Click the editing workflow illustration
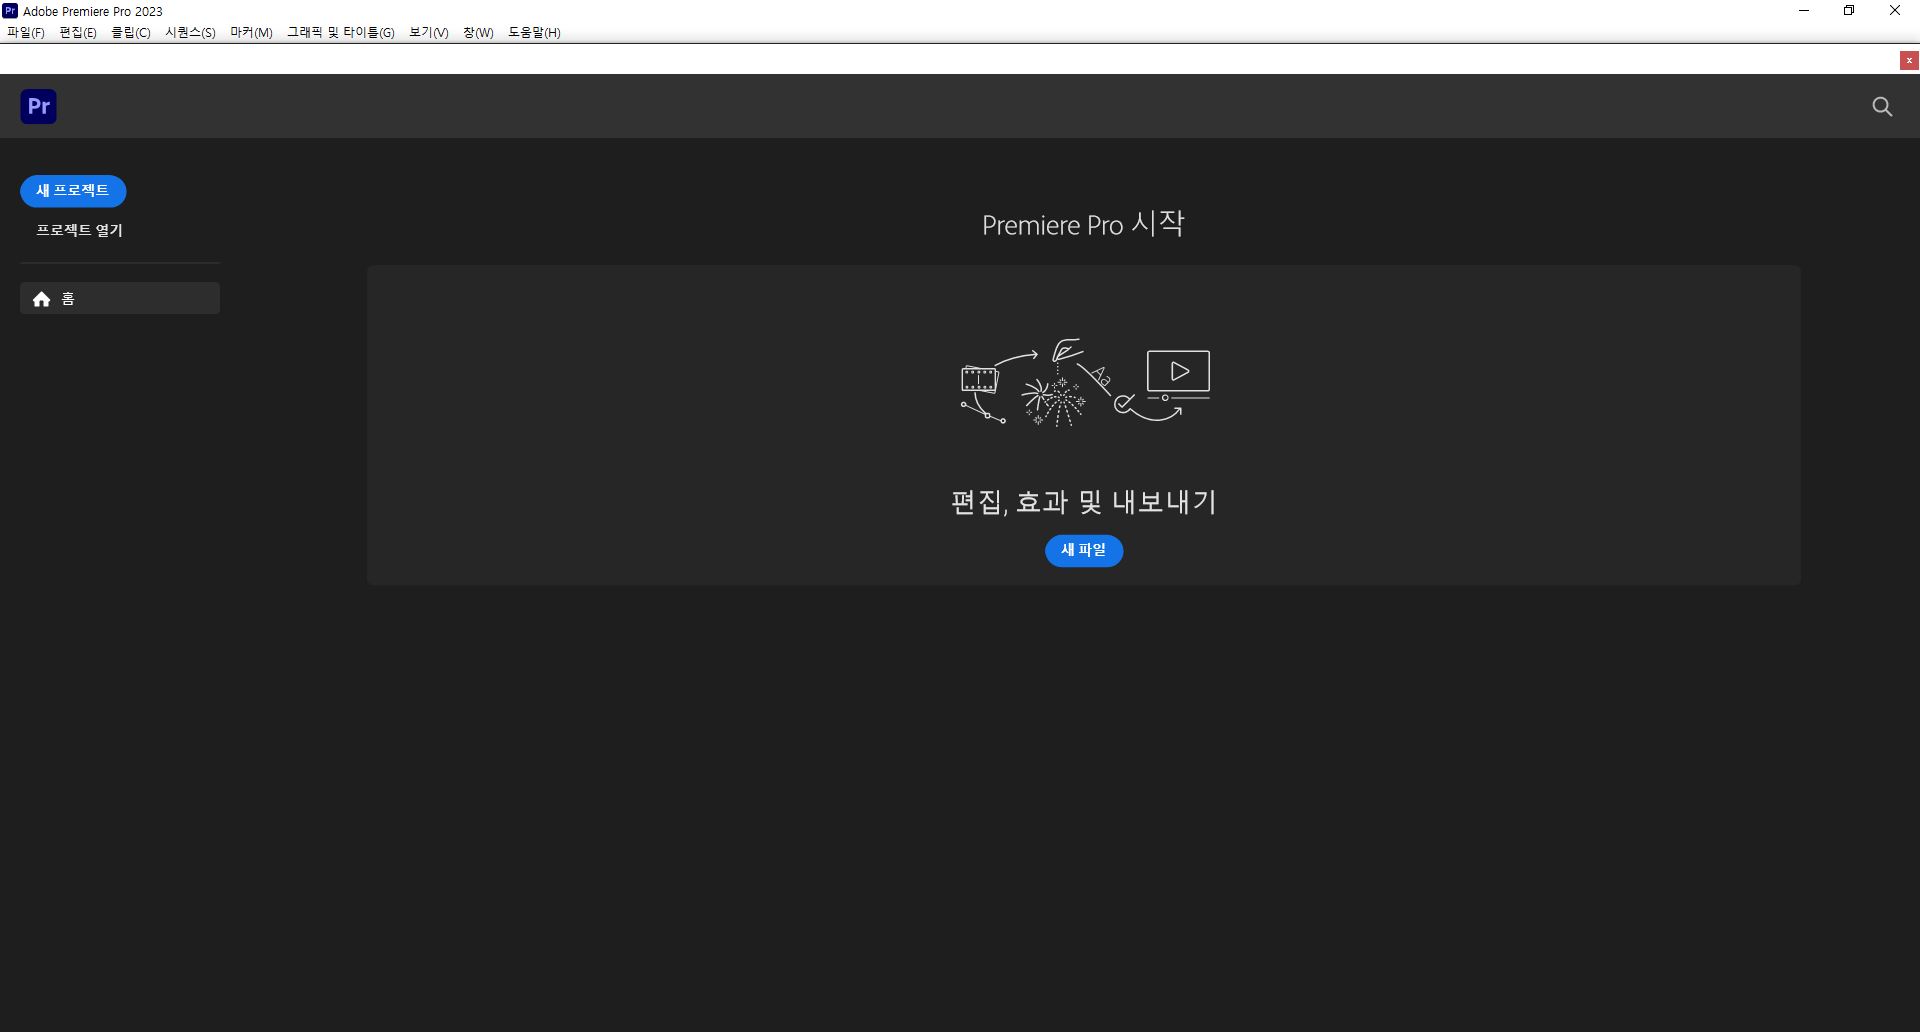Screen dimensions: 1920x1032 point(1085,383)
